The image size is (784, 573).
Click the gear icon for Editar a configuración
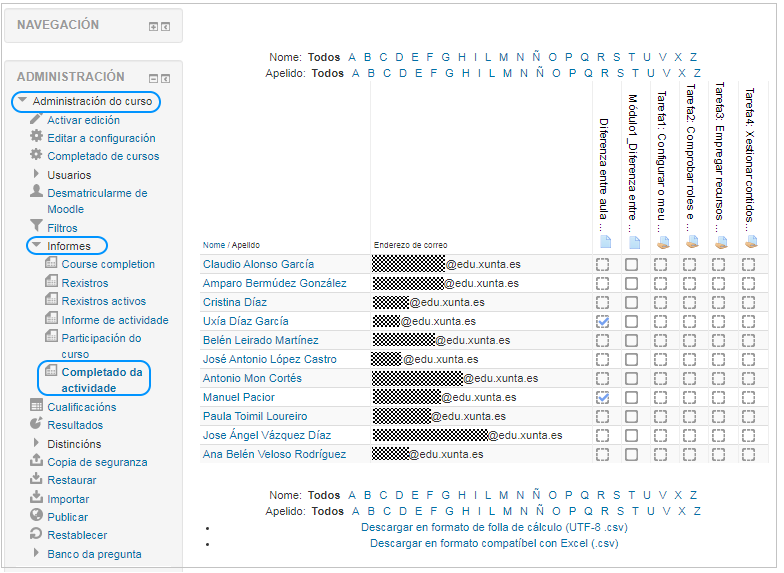[37, 138]
